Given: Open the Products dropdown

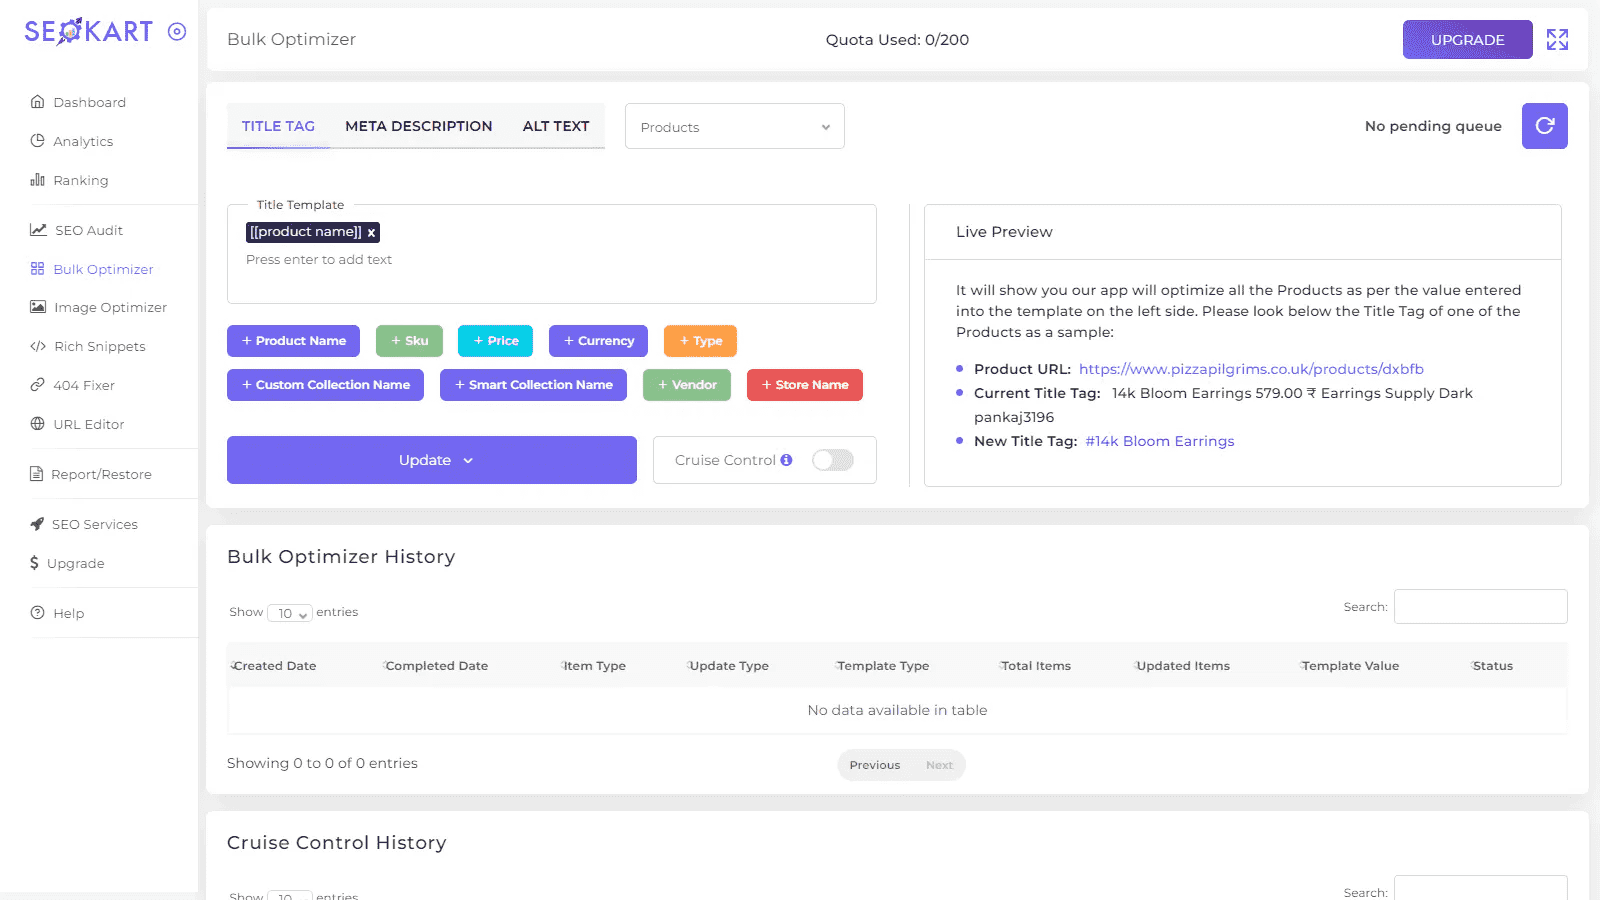Looking at the screenshot, I should (734, 127).
